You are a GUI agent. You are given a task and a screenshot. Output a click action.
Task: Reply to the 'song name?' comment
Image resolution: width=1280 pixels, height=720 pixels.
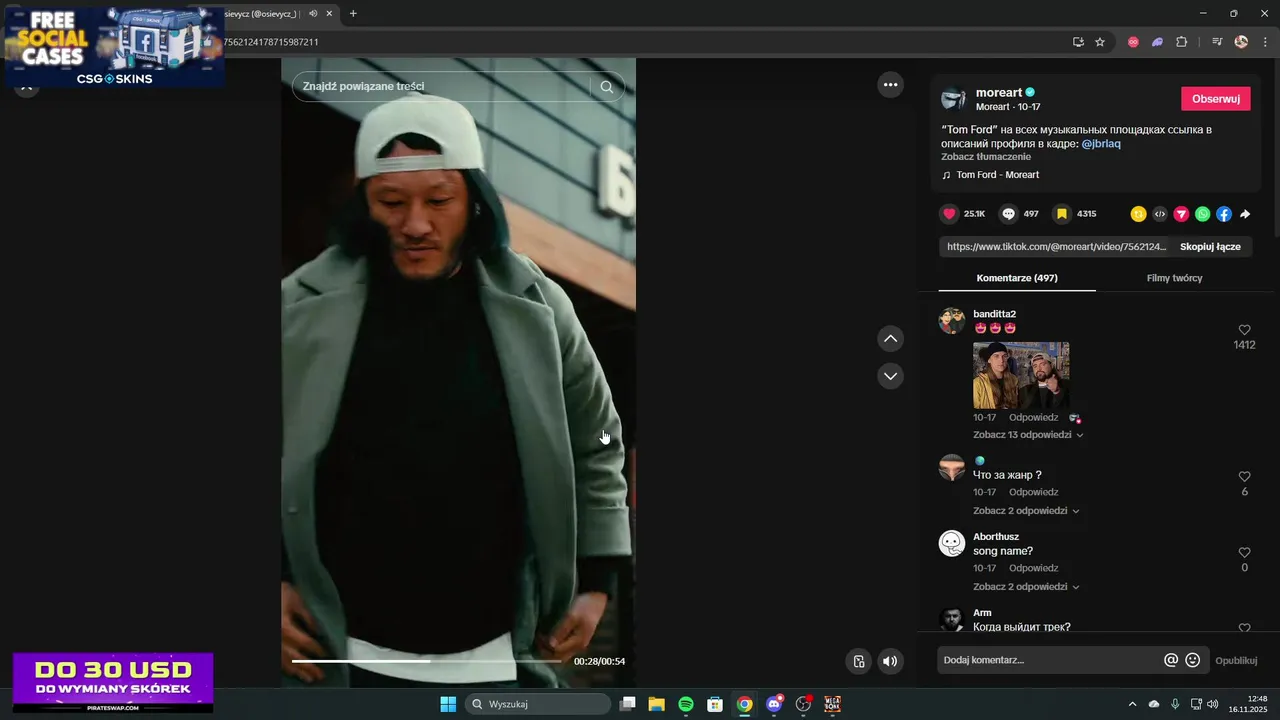point(1033,568)
